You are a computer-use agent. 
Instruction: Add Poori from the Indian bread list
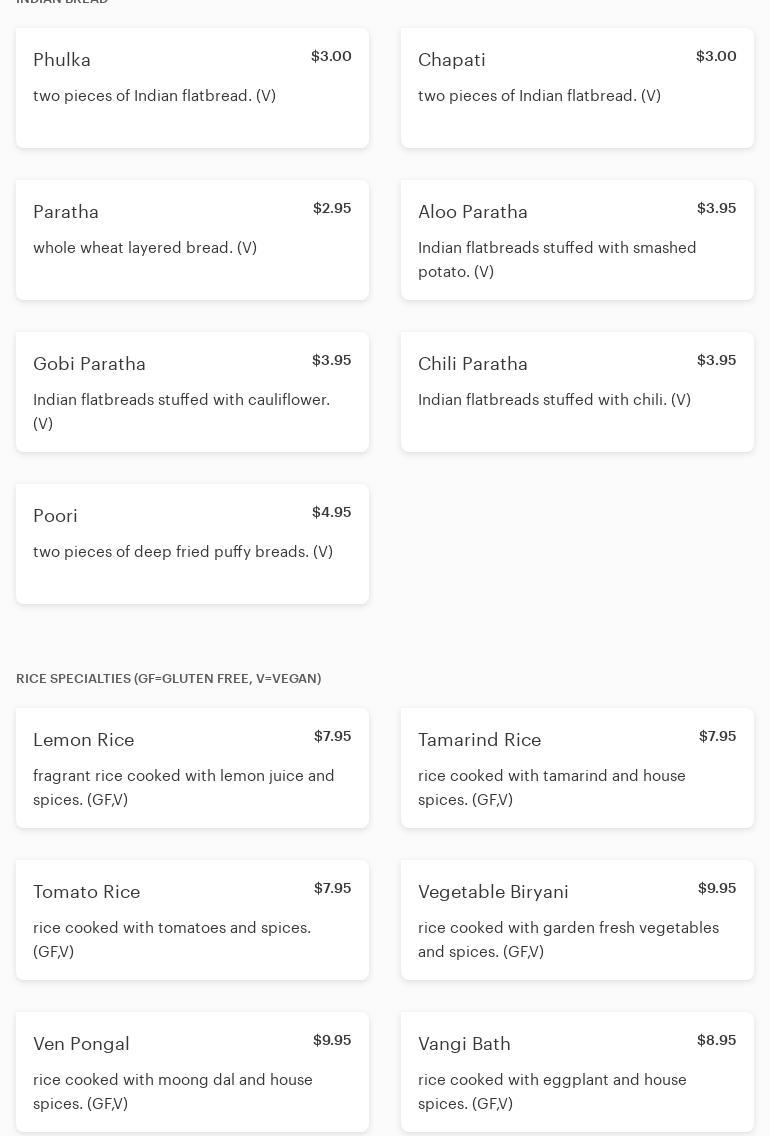[192, 544]
